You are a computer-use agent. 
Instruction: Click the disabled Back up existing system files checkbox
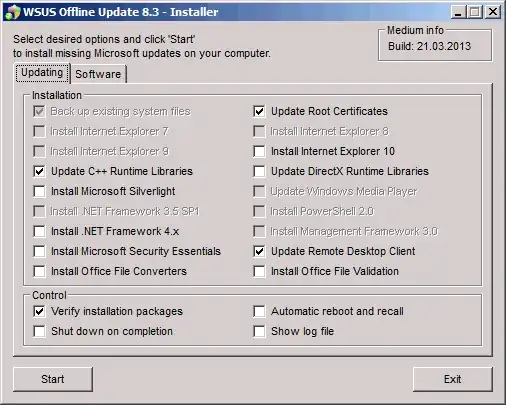tap(39, 111)
